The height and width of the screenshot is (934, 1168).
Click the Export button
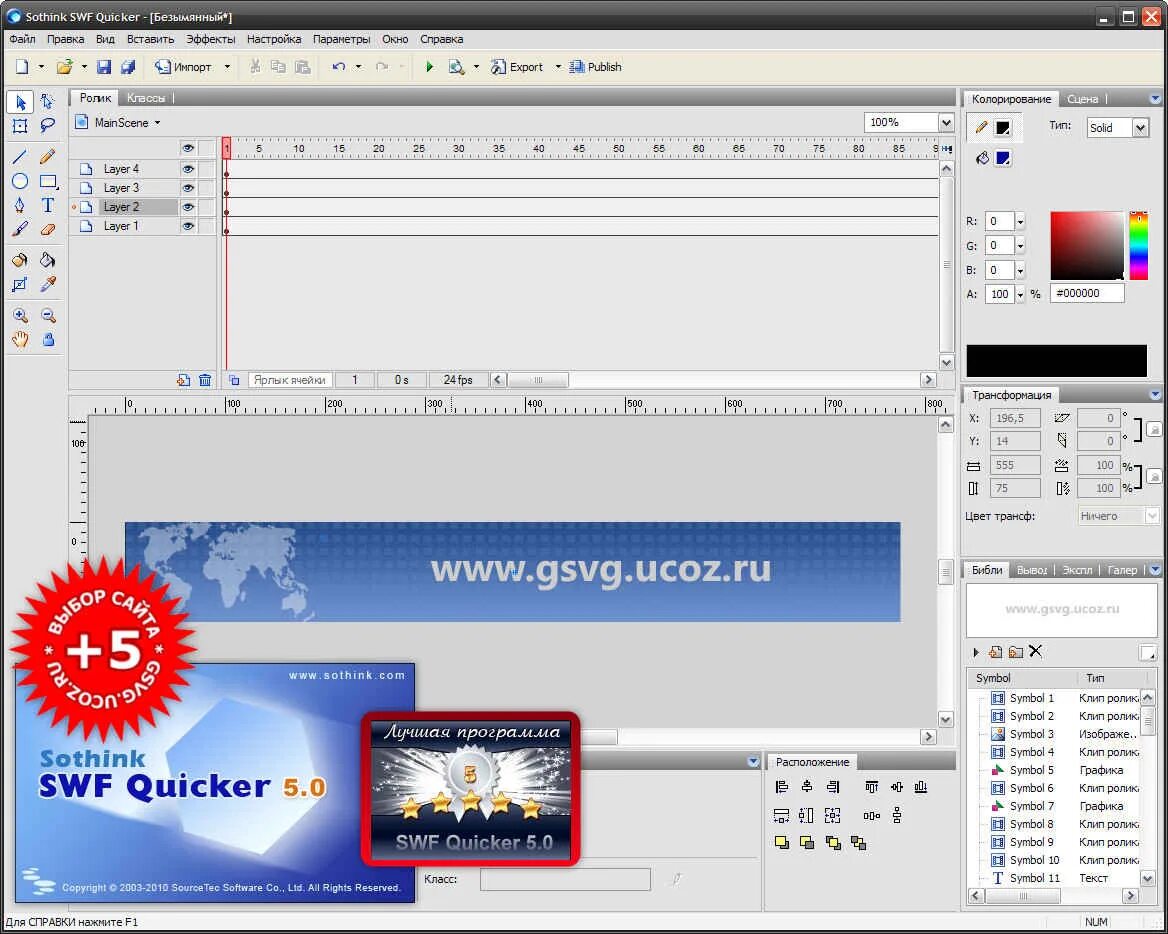click(x=517, y=67)
